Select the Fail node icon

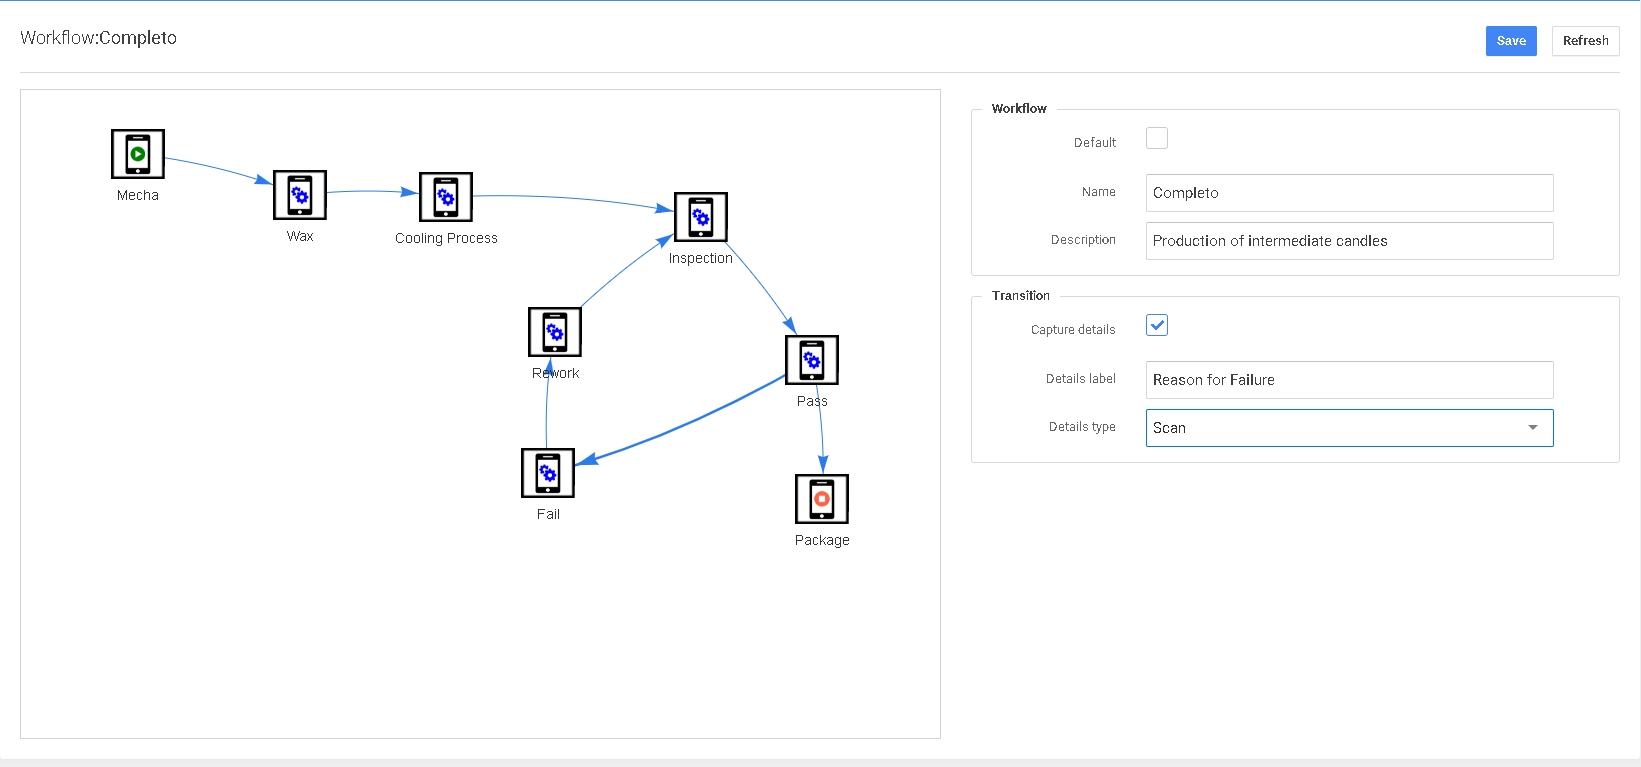point(548,473)
